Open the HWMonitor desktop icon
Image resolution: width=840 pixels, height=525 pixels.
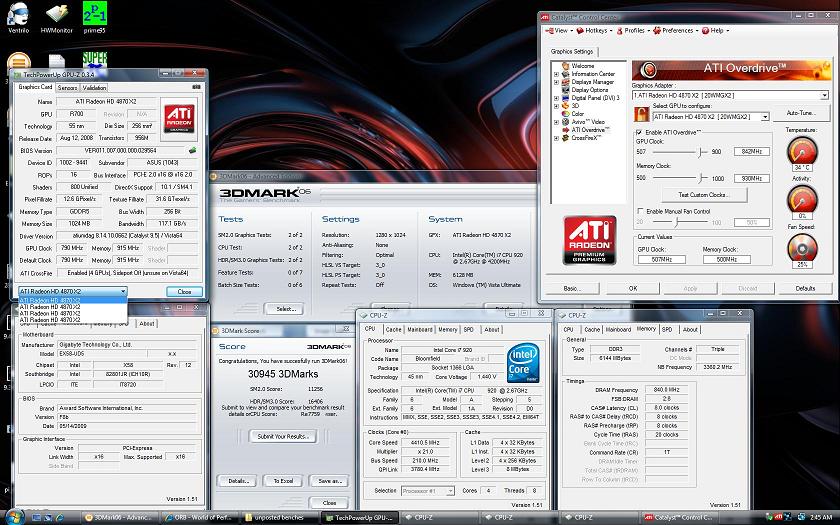56,17
